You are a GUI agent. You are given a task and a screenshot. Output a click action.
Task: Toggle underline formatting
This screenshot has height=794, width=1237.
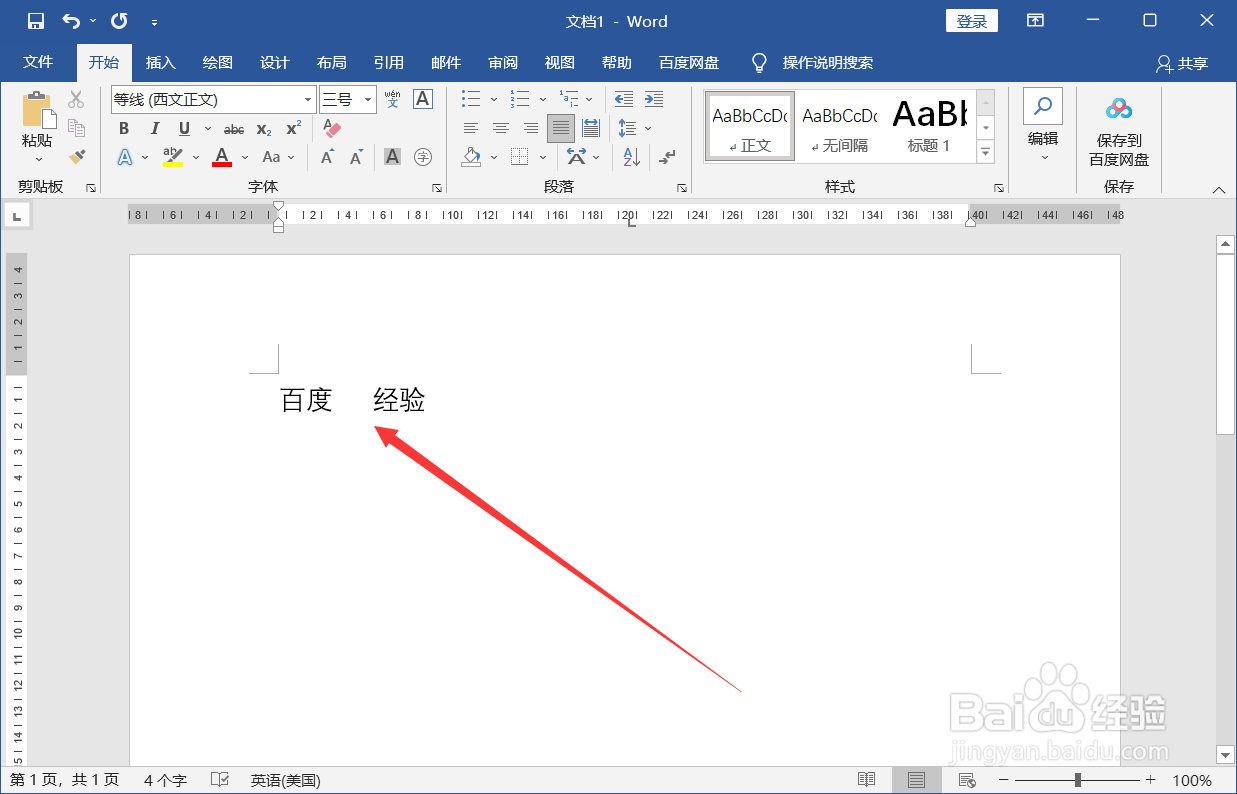coord(184,129)
